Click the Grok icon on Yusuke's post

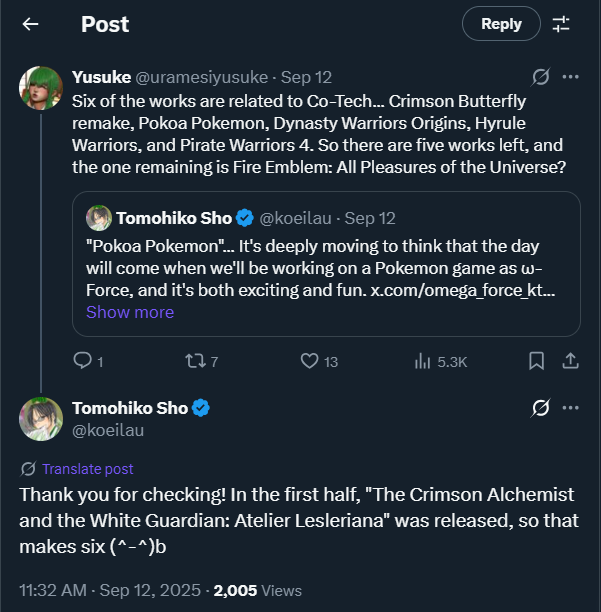tap(540, 77)
